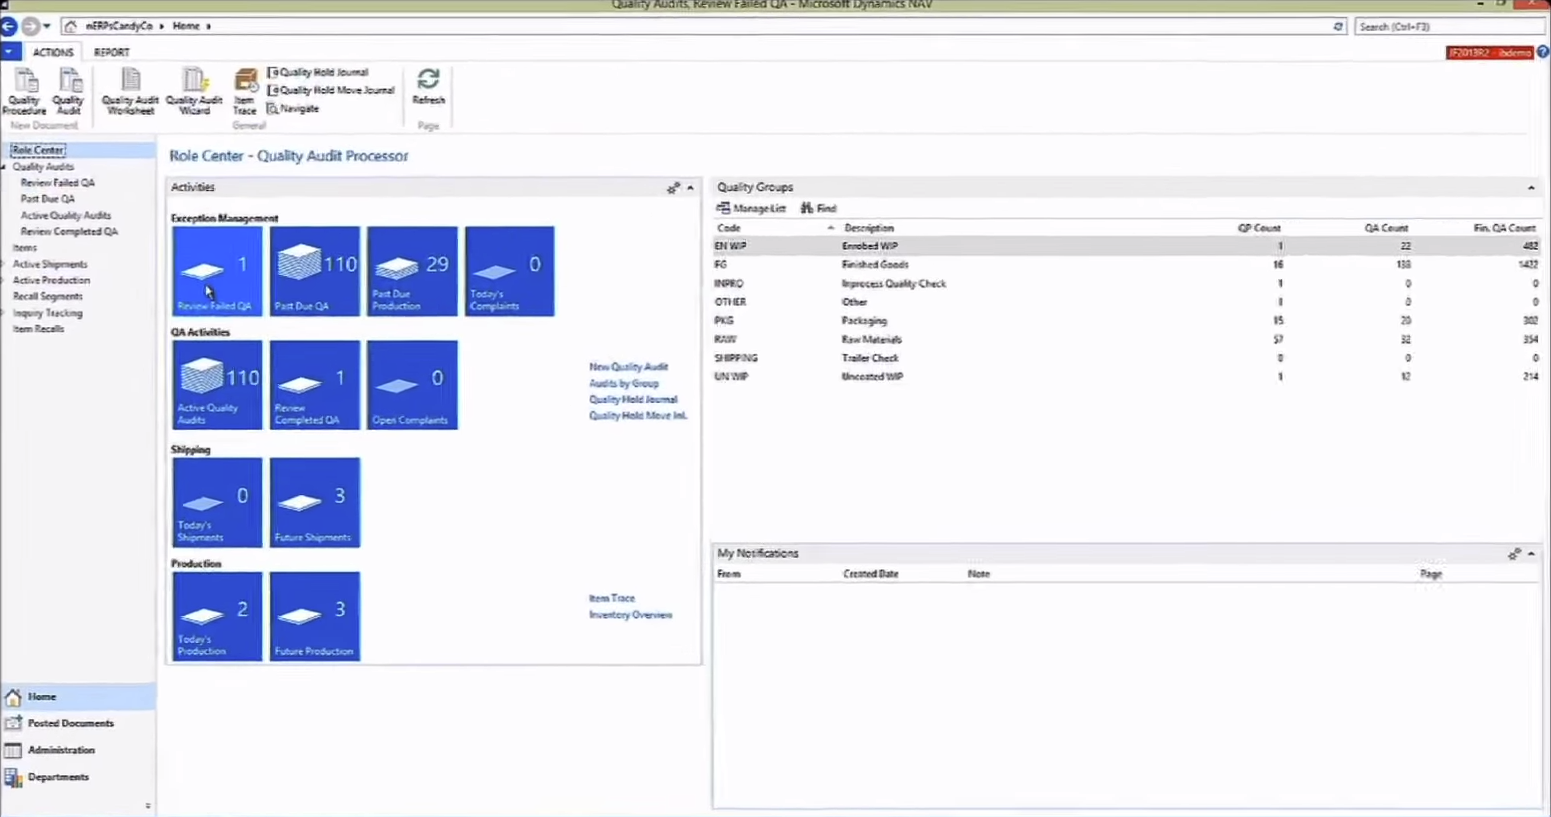Image resolution: width=1551 pixels, height=817 pixels.
Task: Select the SHIPPING Trailer Check row
Action: [x=1126, y=358]
